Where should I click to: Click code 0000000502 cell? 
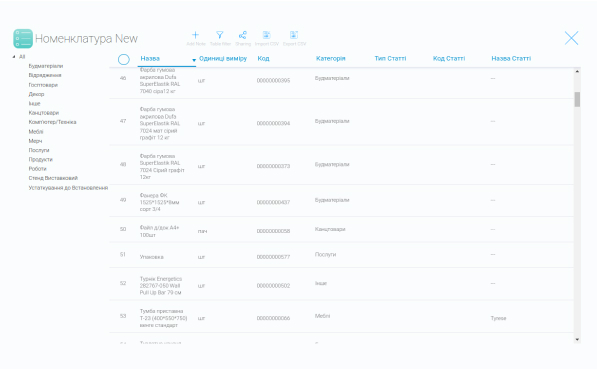click(x=273, y=286)
